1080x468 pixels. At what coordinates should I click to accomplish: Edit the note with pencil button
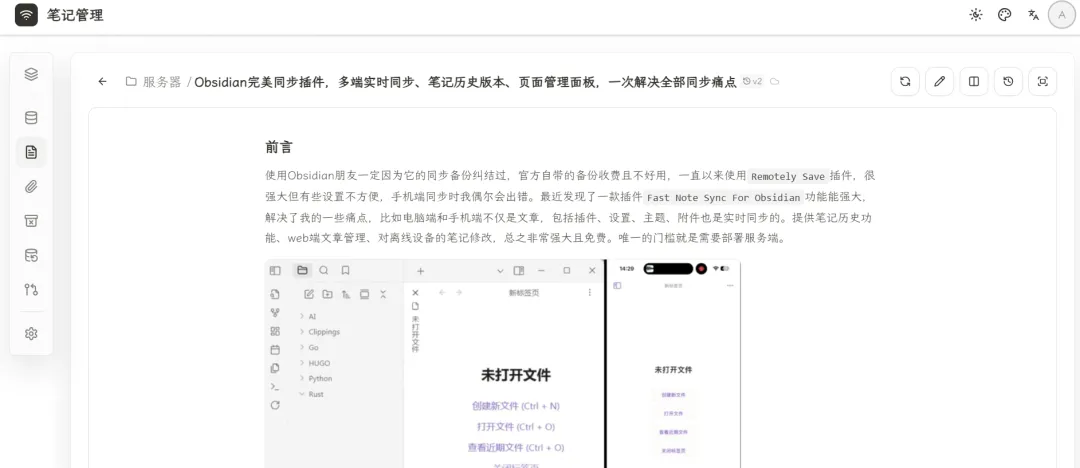pos(939,81)
